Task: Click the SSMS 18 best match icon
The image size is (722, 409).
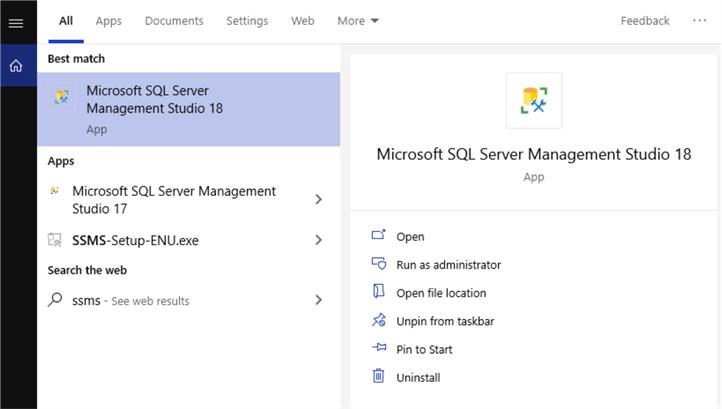Action: pyautogui.click(x=62, y=98)
